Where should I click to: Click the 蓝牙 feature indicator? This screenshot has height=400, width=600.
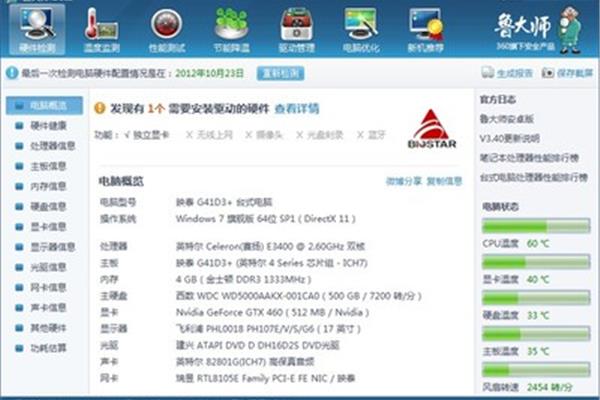tap(371, 135)
